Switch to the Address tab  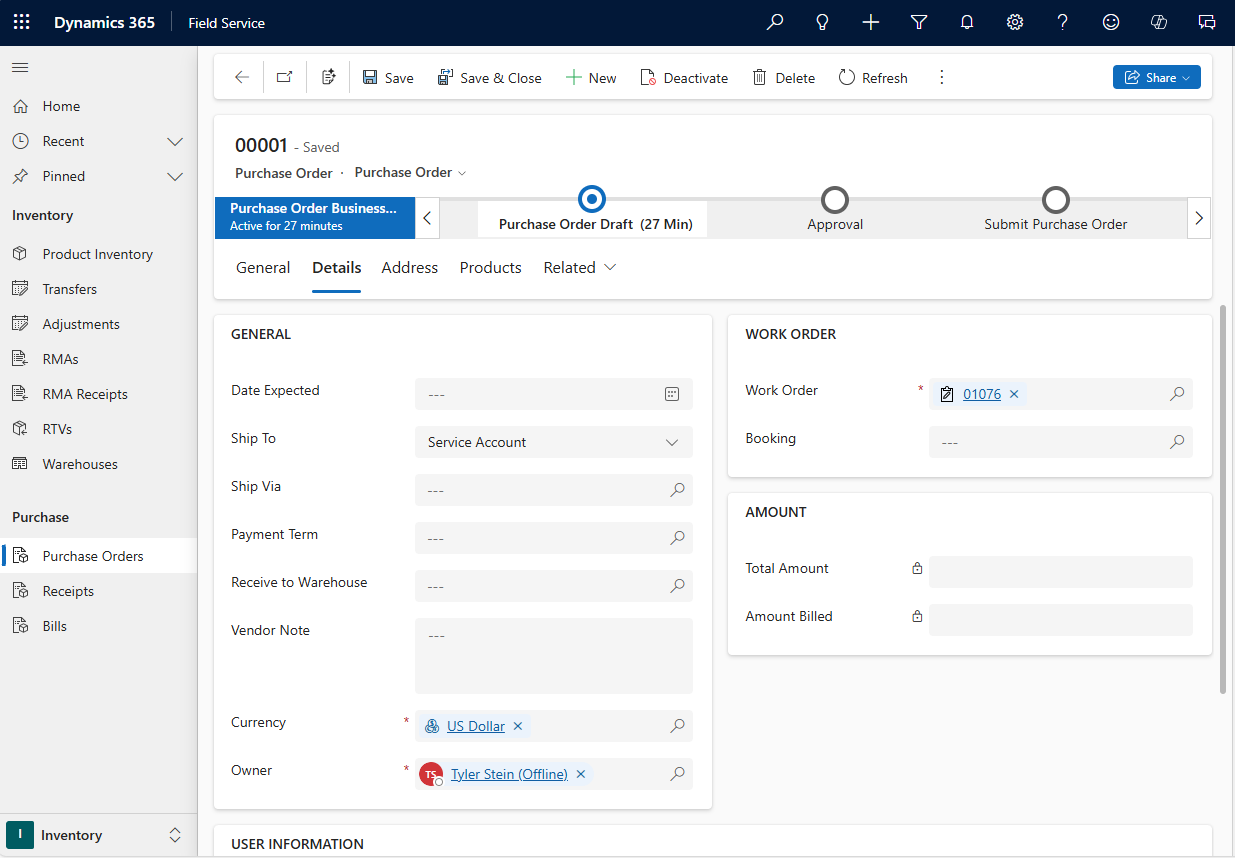(409, 267)
